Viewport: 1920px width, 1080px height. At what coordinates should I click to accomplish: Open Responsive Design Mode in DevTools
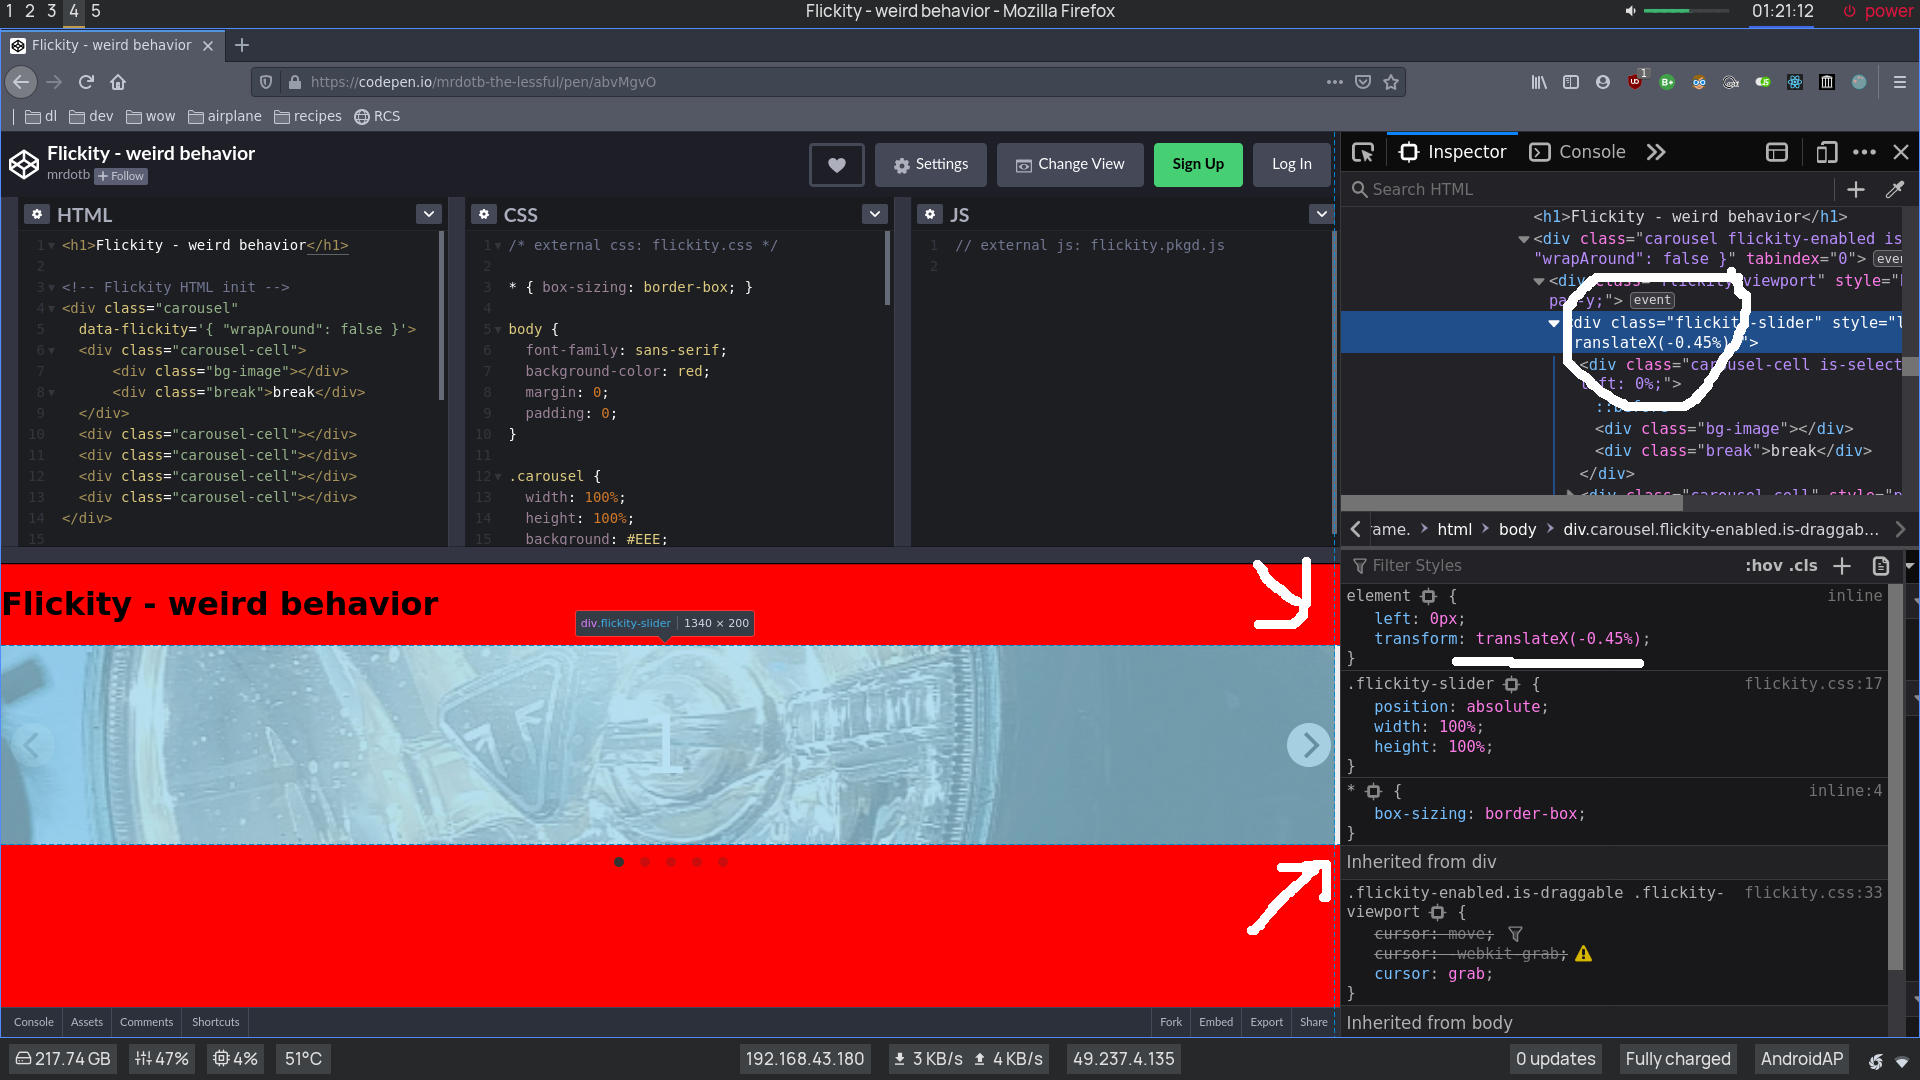[1826, 152]
